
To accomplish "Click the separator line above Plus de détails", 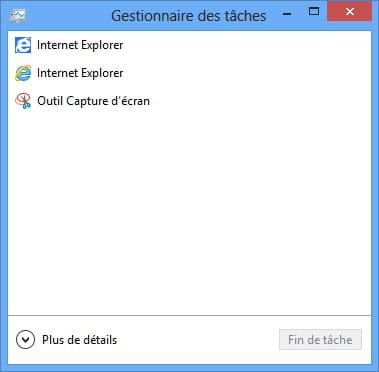I will click(189, 315).
